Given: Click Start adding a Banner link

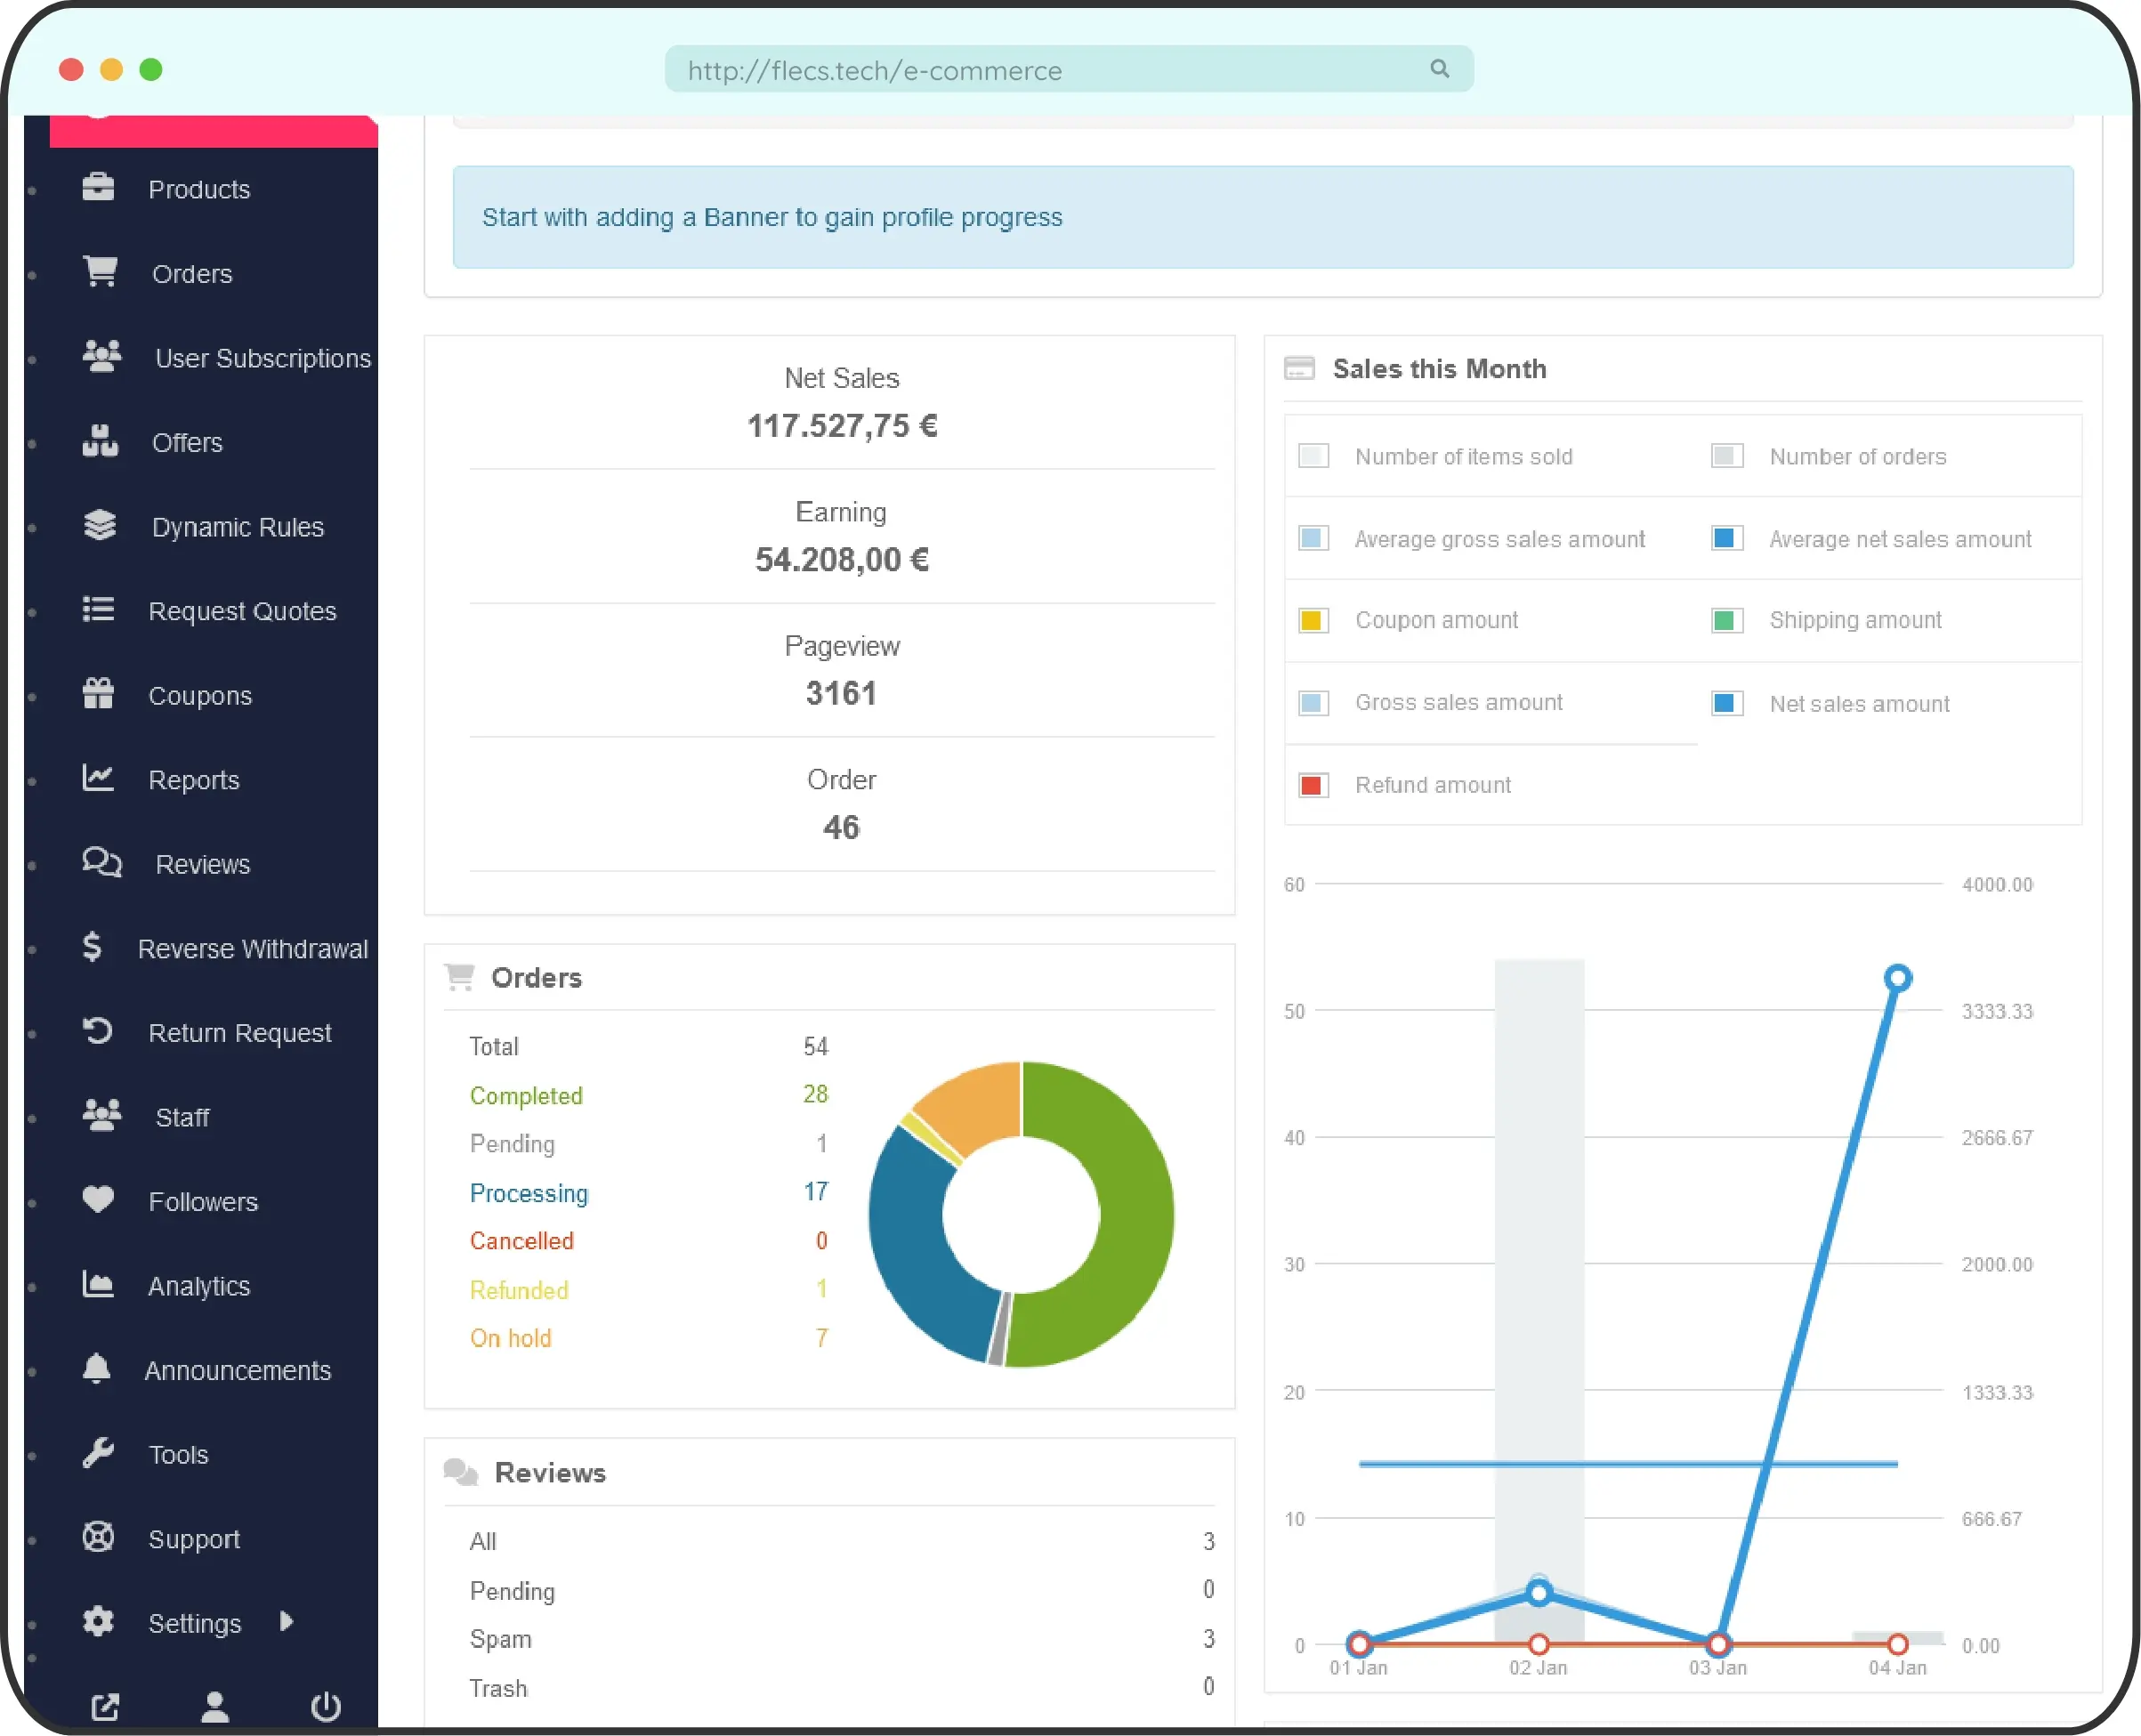Looking at the screenshot, I should tap(772, 216).
